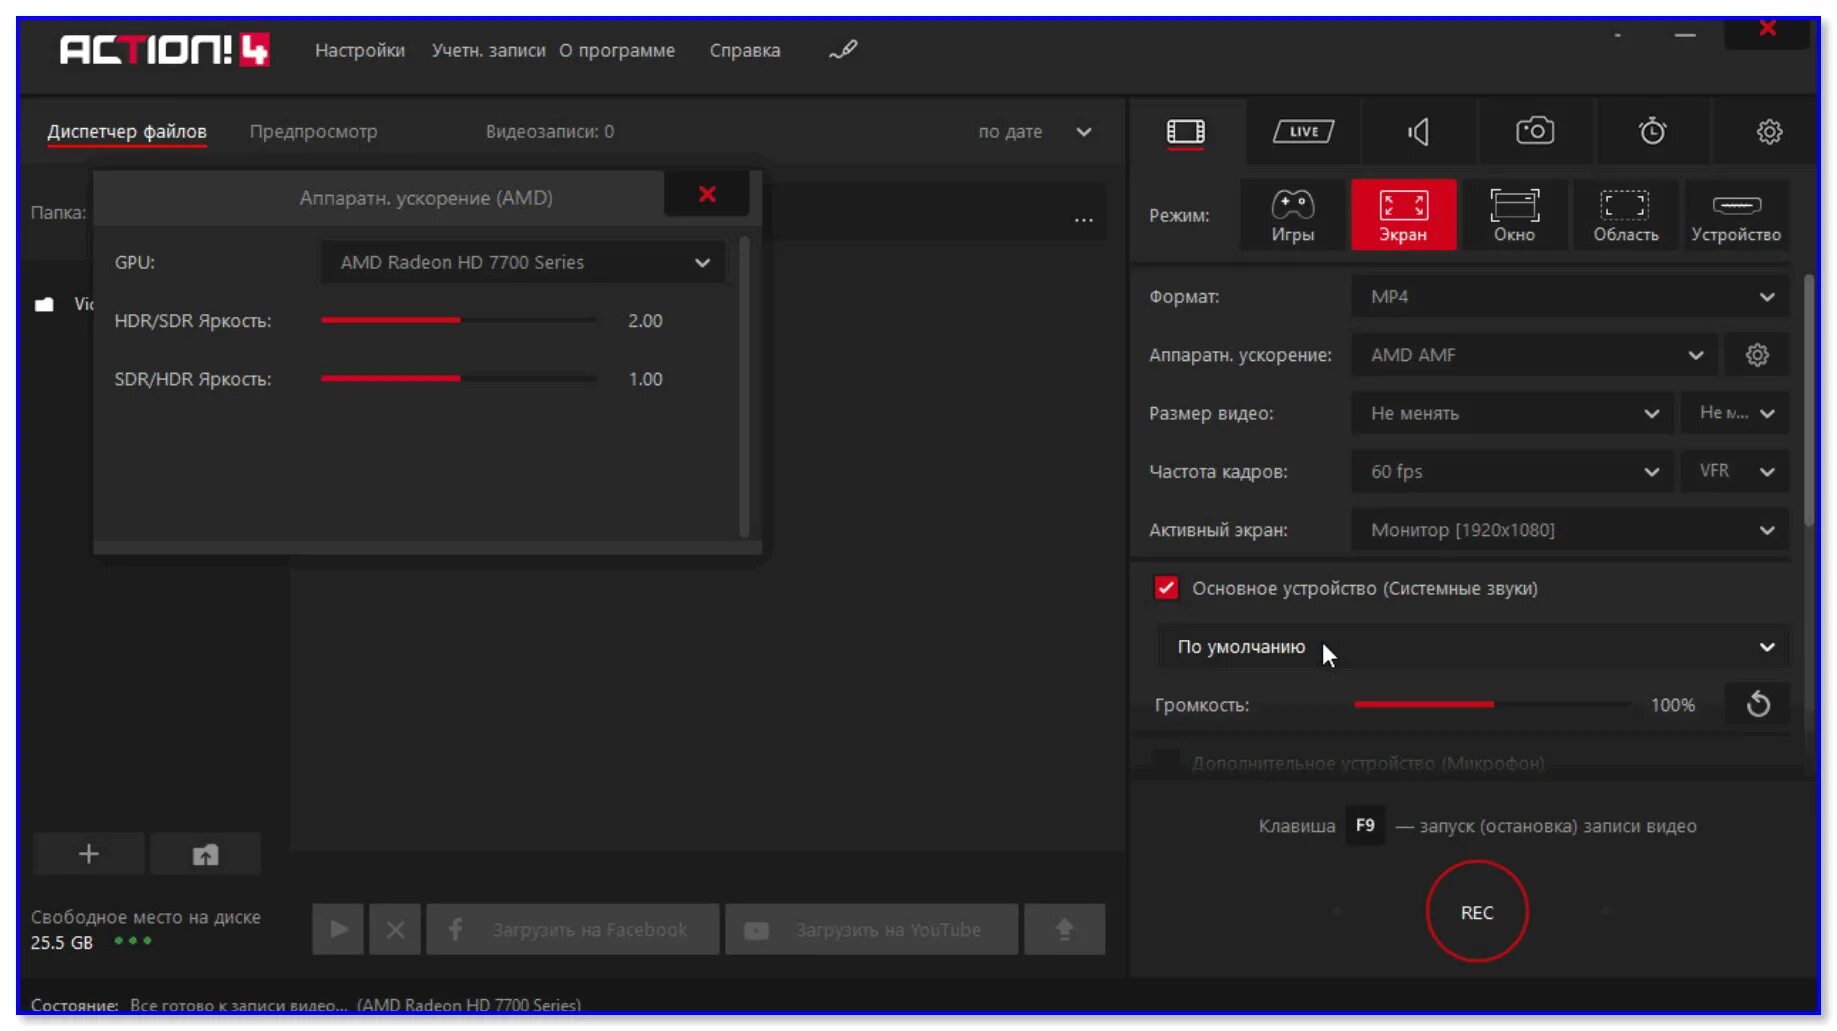Select the Окно recording mode
Screen dimensions: 1837x1031
1514,215
